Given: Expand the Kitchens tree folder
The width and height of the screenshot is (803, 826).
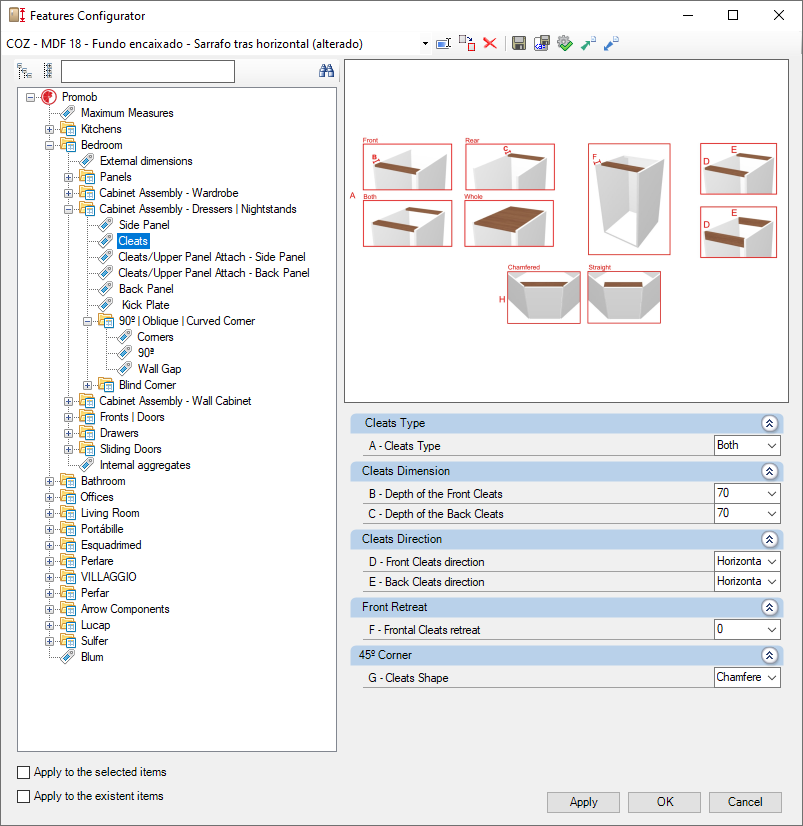Looking at the screenshot, I should (49, 130).
